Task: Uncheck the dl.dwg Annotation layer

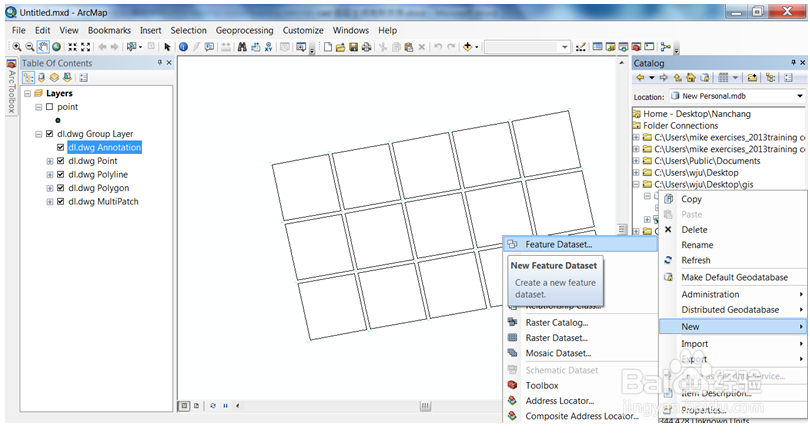Action: 60,147
